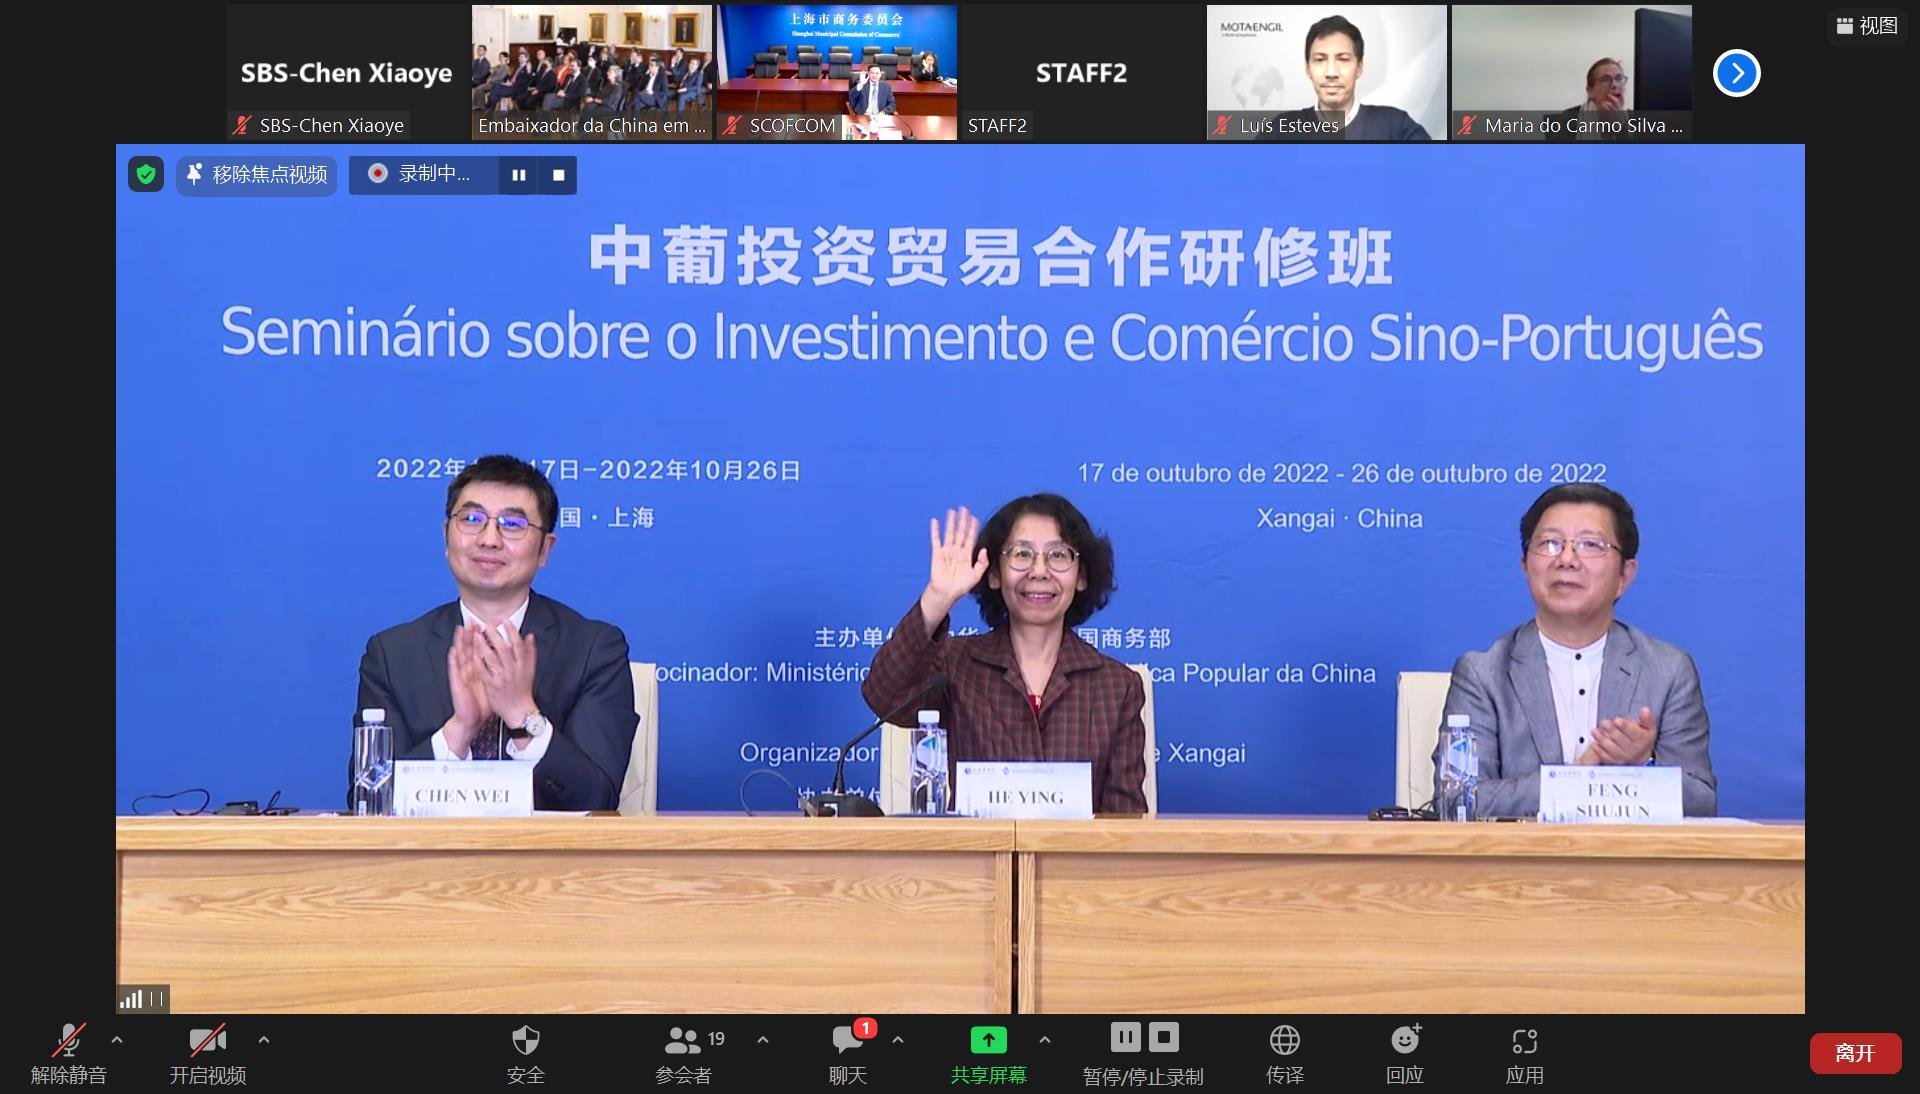Unmute microphone with 解除静音 button

(x=68, y=1053)
